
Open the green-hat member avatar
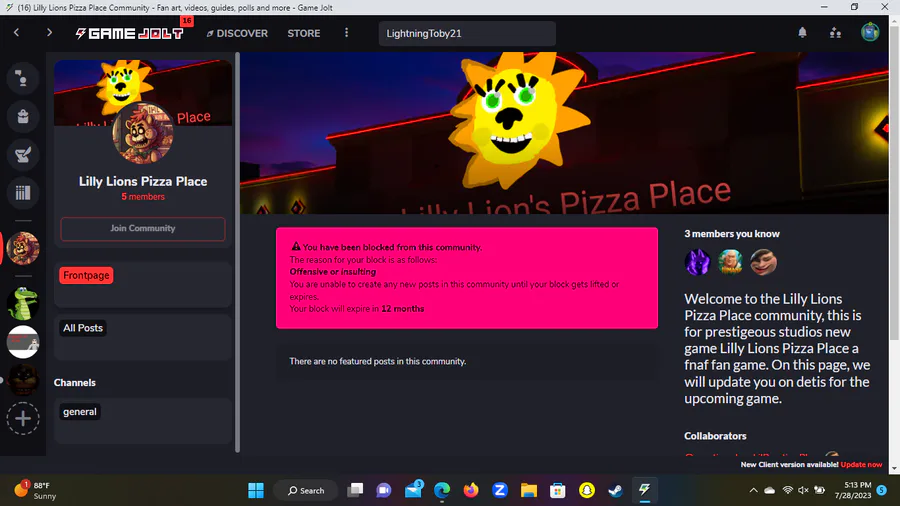[730, 262]
